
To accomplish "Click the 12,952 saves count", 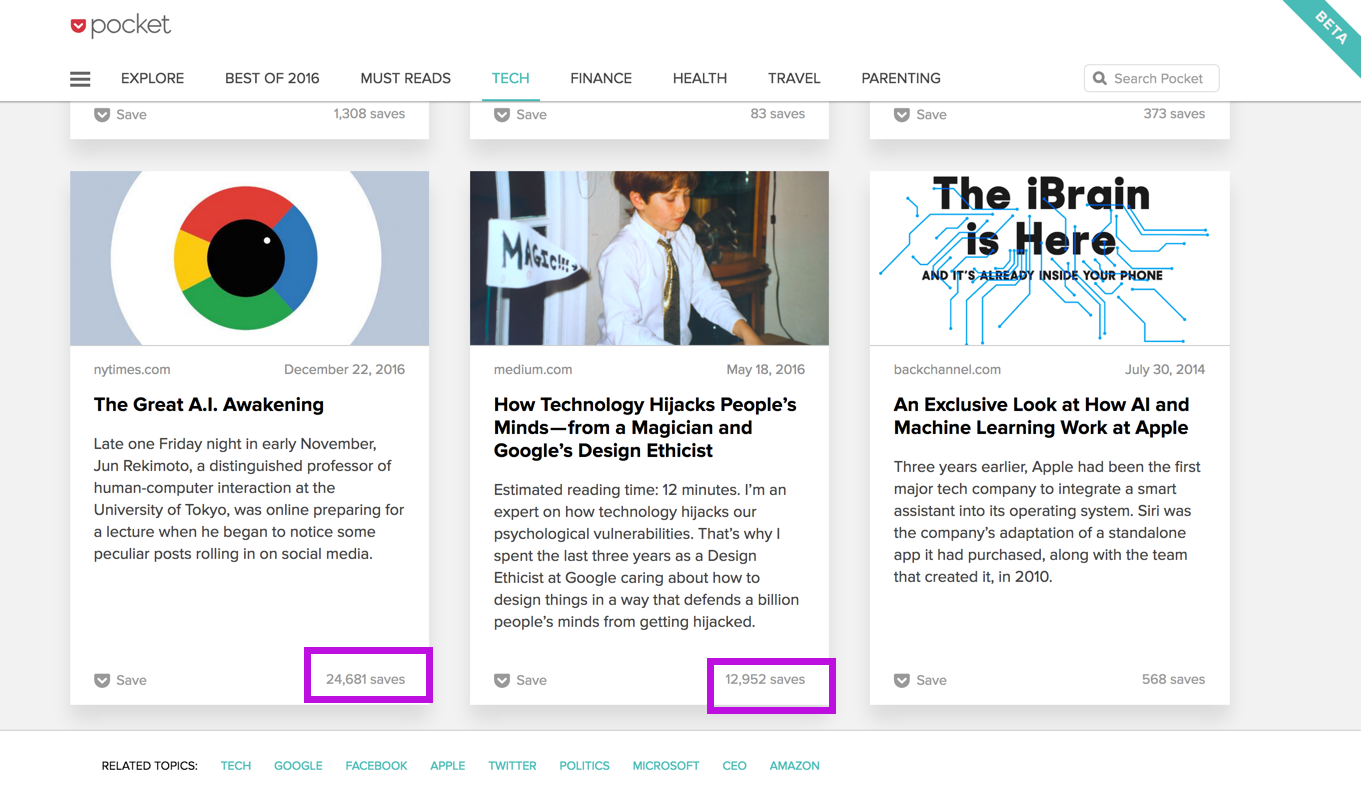I will (x=765, y=679).
